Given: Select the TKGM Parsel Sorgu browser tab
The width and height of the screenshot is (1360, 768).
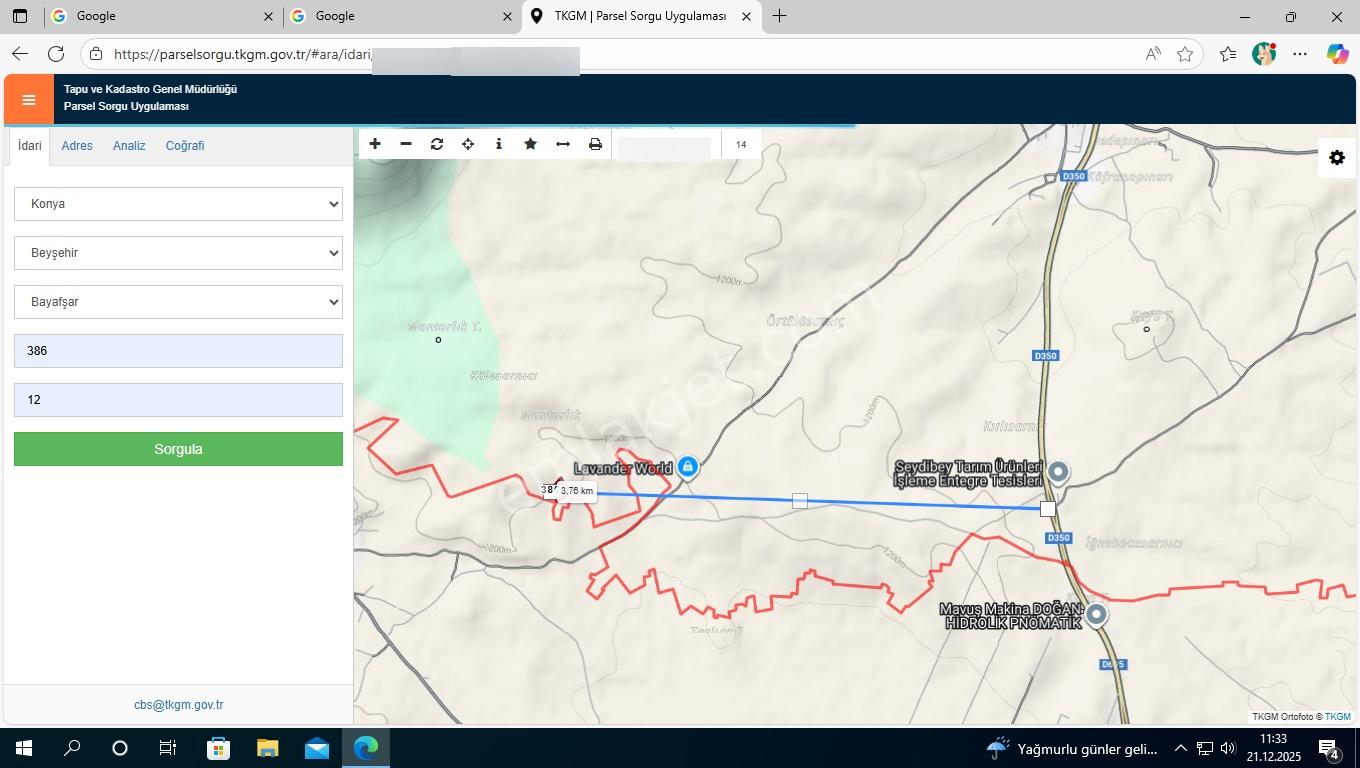Looking at the screenshot, I should (x=641, y=16).
